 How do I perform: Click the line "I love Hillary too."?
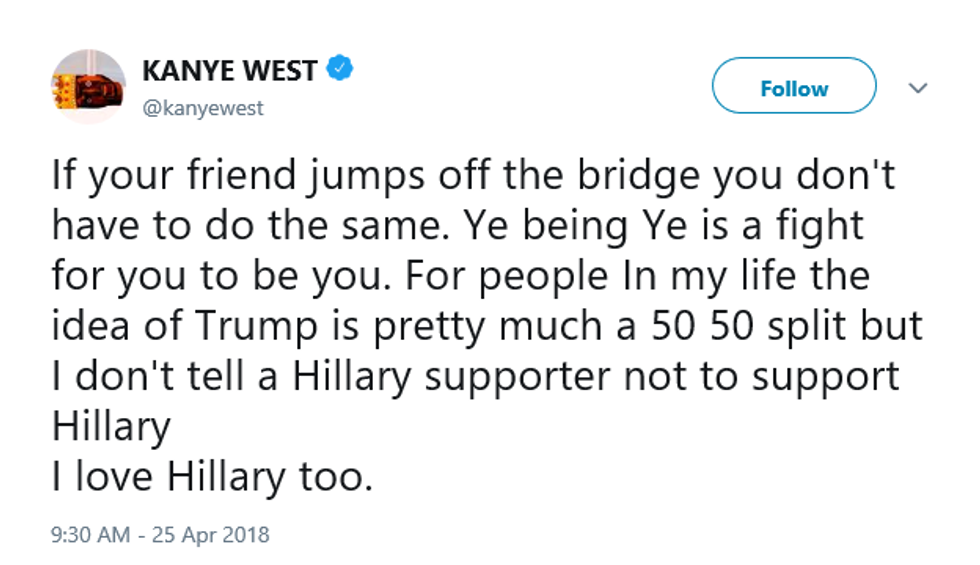(x=212, y=476)
